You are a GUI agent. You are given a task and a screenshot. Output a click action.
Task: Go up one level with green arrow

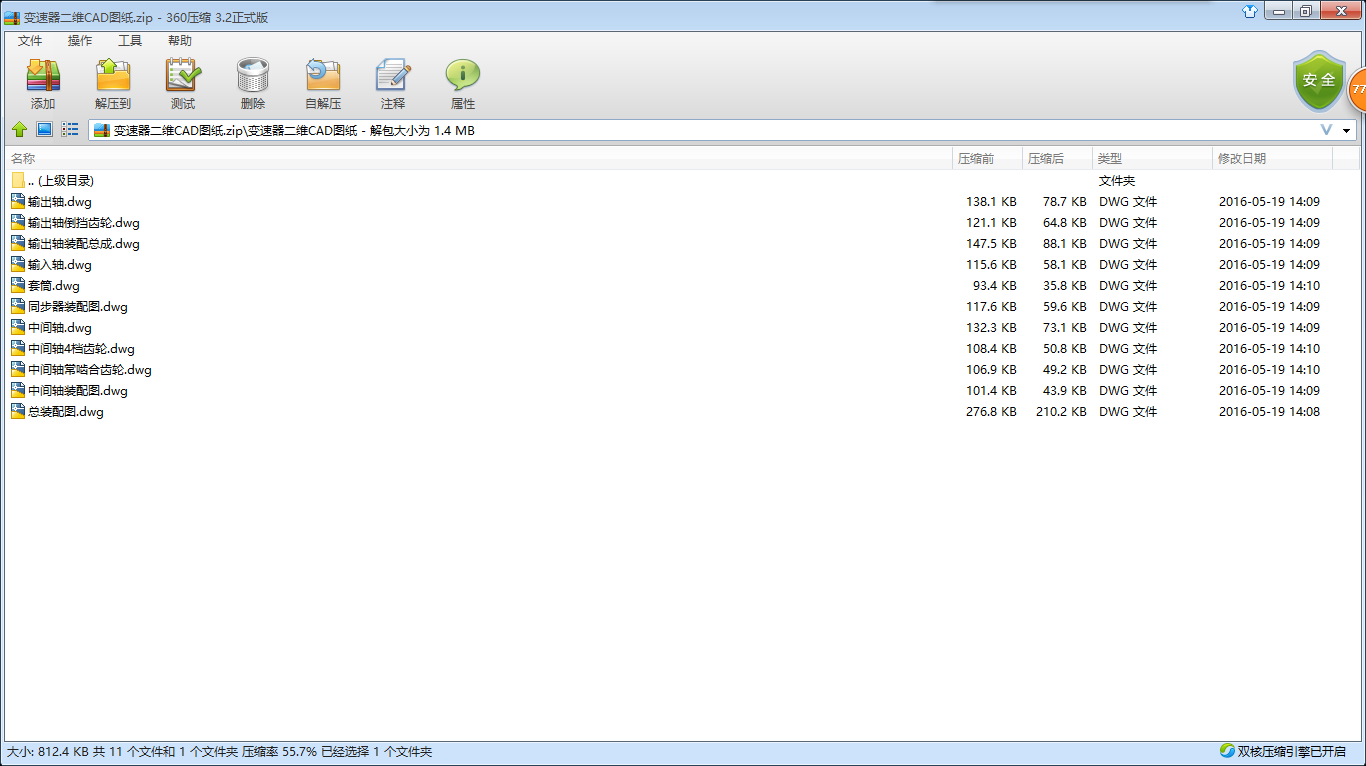point(19,130)
